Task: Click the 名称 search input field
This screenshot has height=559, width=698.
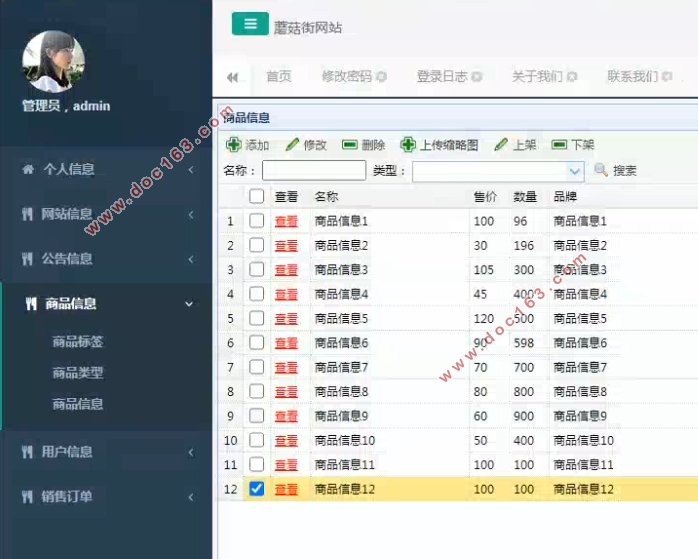Action: (x=314, y=170)
